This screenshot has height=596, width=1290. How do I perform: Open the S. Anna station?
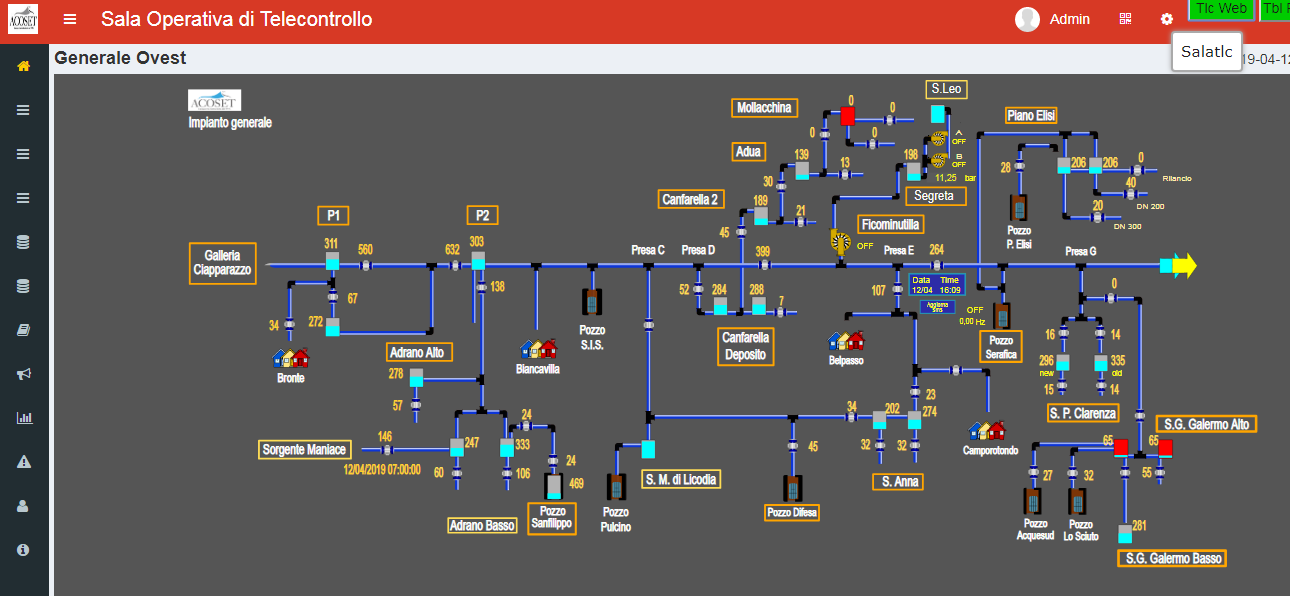[x=897, y=482]
